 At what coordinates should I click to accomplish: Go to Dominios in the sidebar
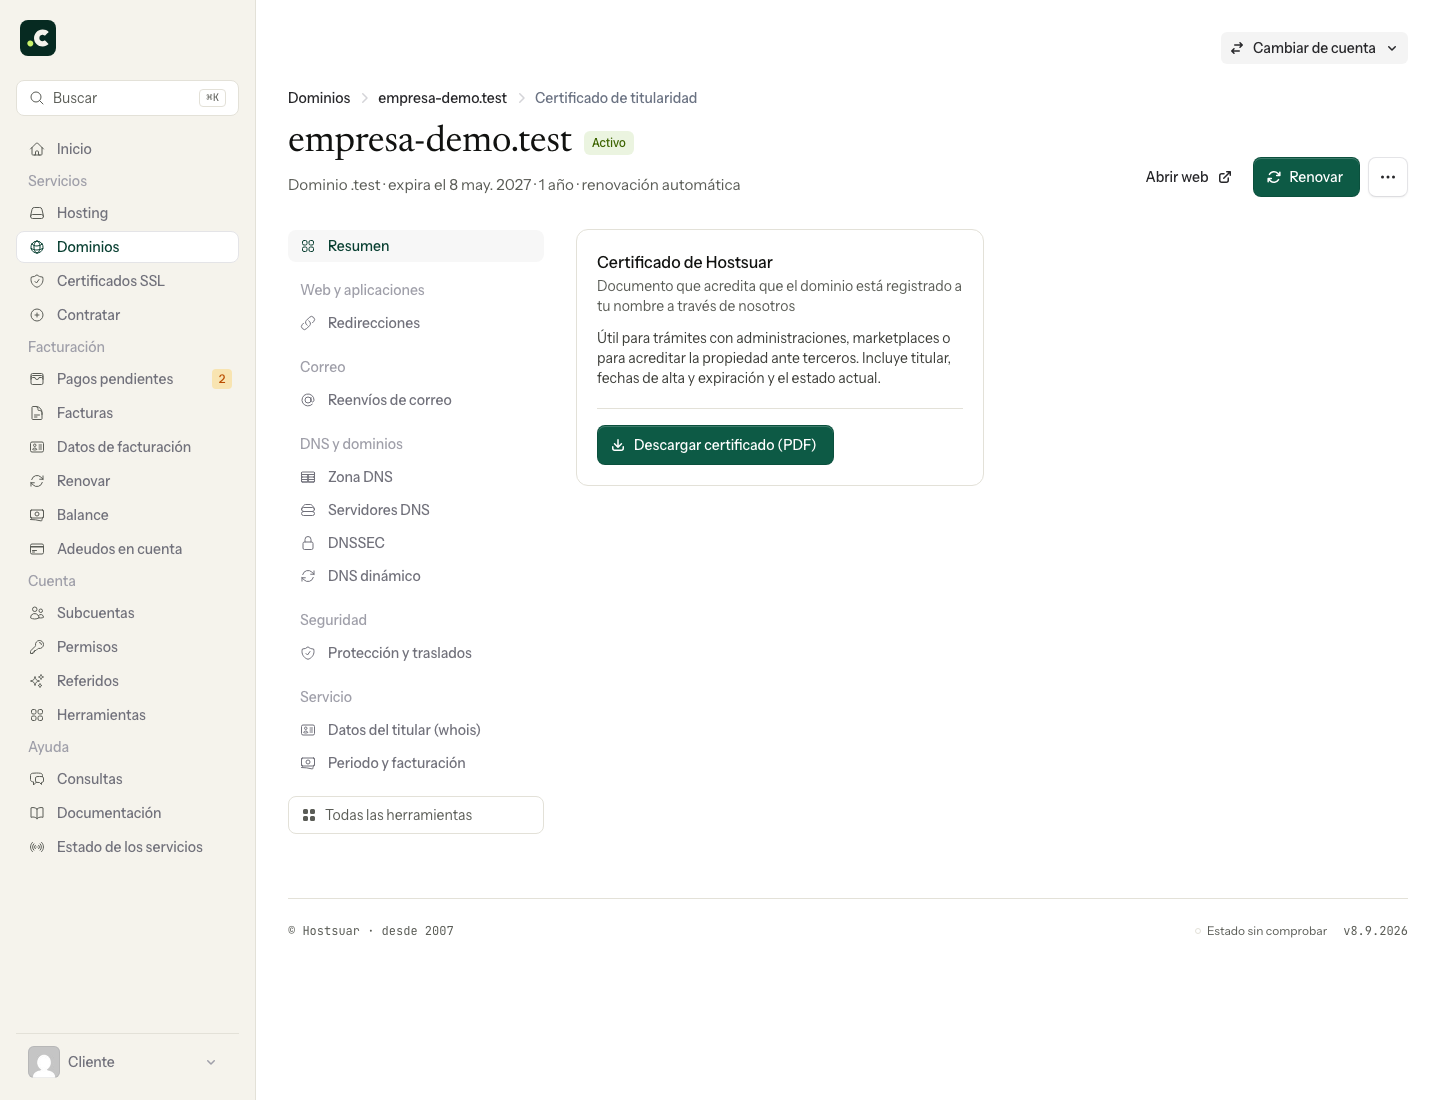tap(127, 247)
